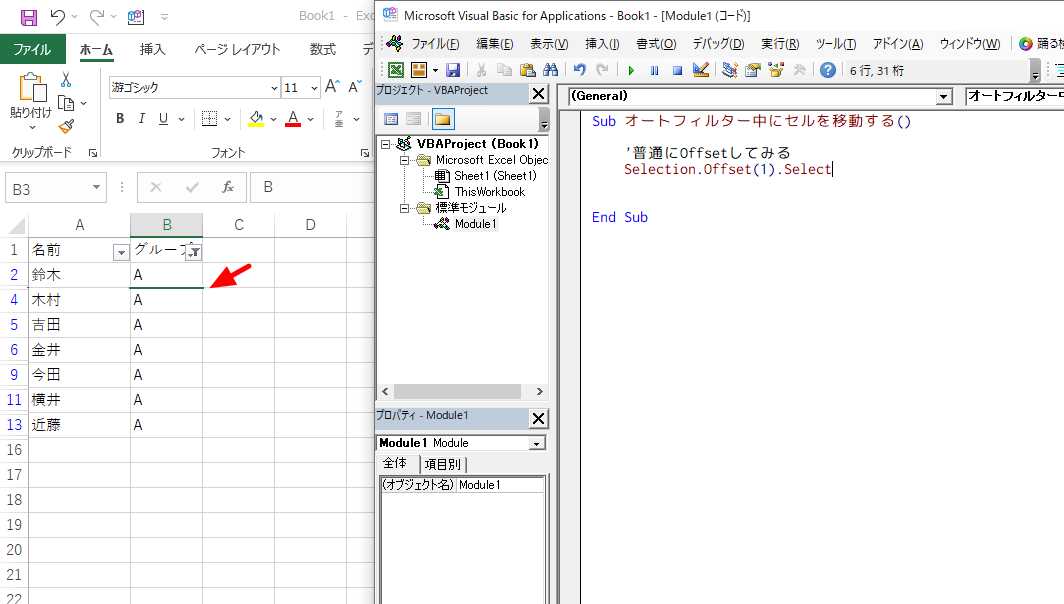Collapse Microsoft Excel Objects folder

coord(404,160)
